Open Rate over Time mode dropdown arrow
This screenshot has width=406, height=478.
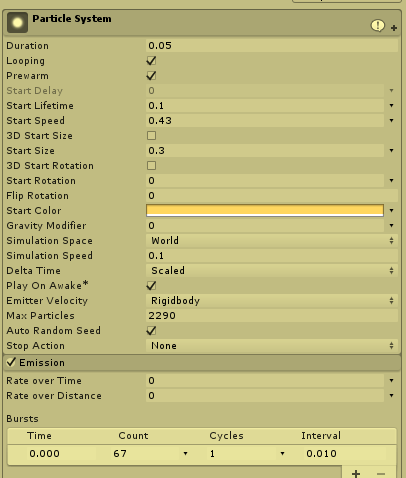[392, 381]
